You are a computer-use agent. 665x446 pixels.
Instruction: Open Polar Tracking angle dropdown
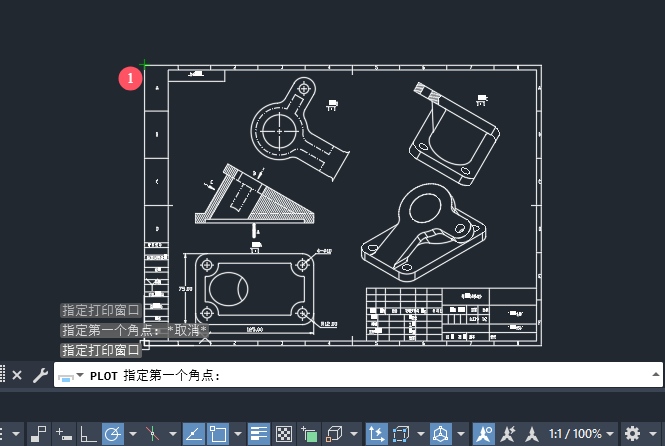[133, 434]
